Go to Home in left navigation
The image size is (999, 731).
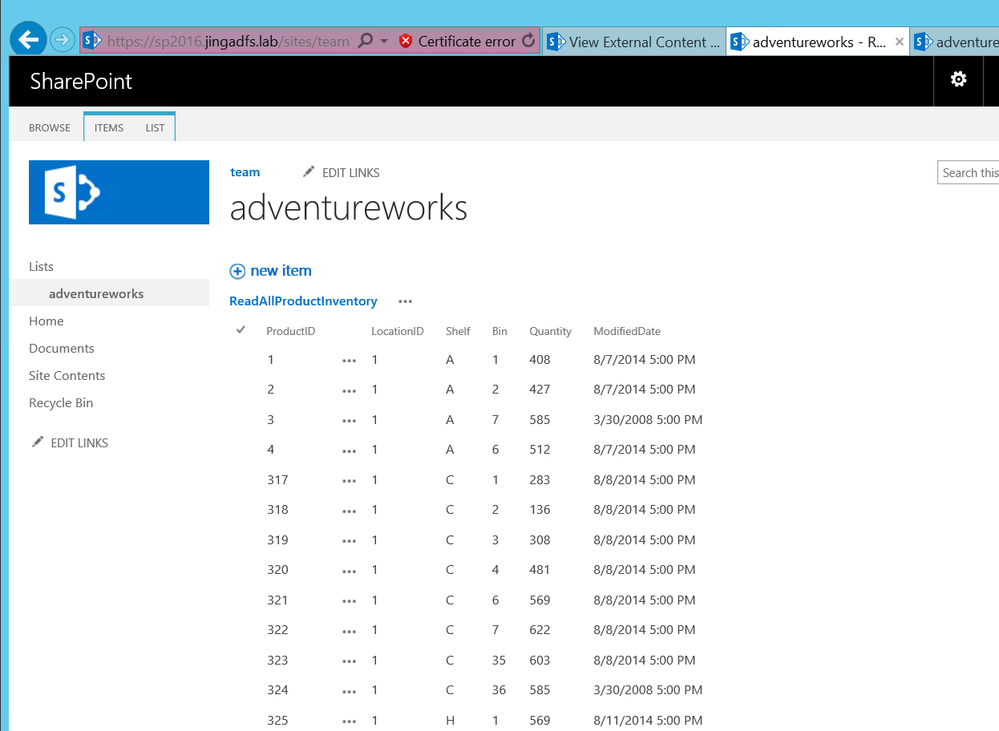click(x=46, y=321)
